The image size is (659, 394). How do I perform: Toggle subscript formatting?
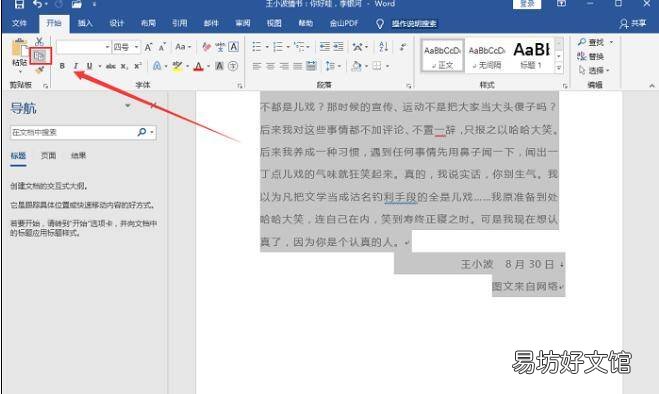(124, 66)
